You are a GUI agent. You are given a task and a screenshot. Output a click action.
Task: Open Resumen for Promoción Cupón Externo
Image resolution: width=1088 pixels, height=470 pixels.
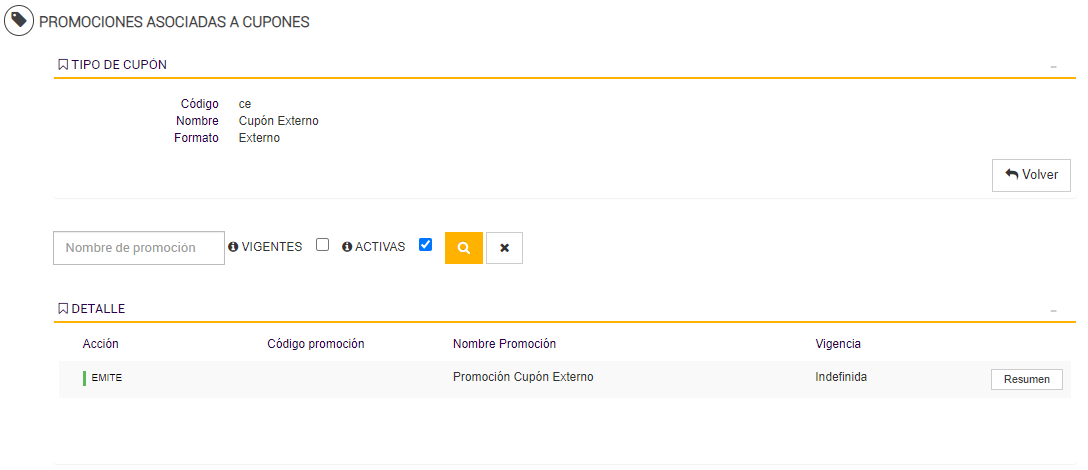1026,380
